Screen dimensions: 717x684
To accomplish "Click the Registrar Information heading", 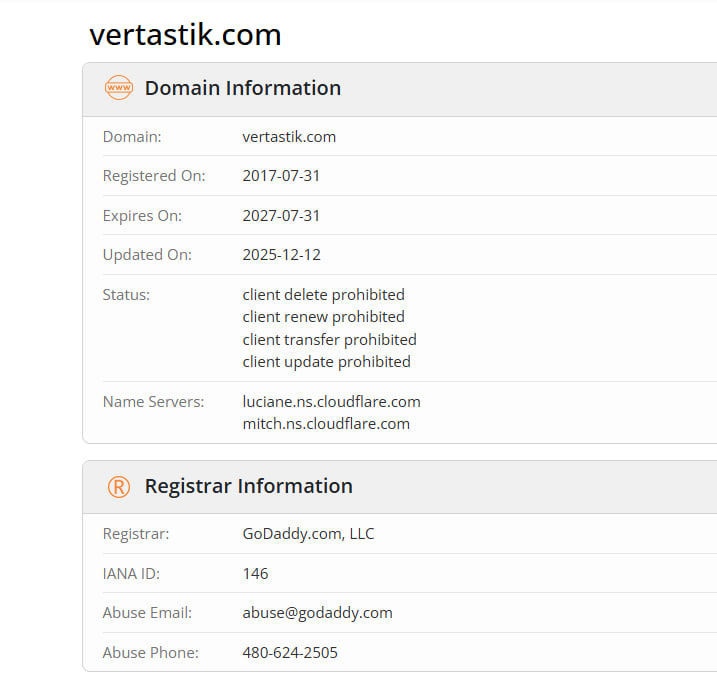I will pyautogui.click(x=249, y=486).
